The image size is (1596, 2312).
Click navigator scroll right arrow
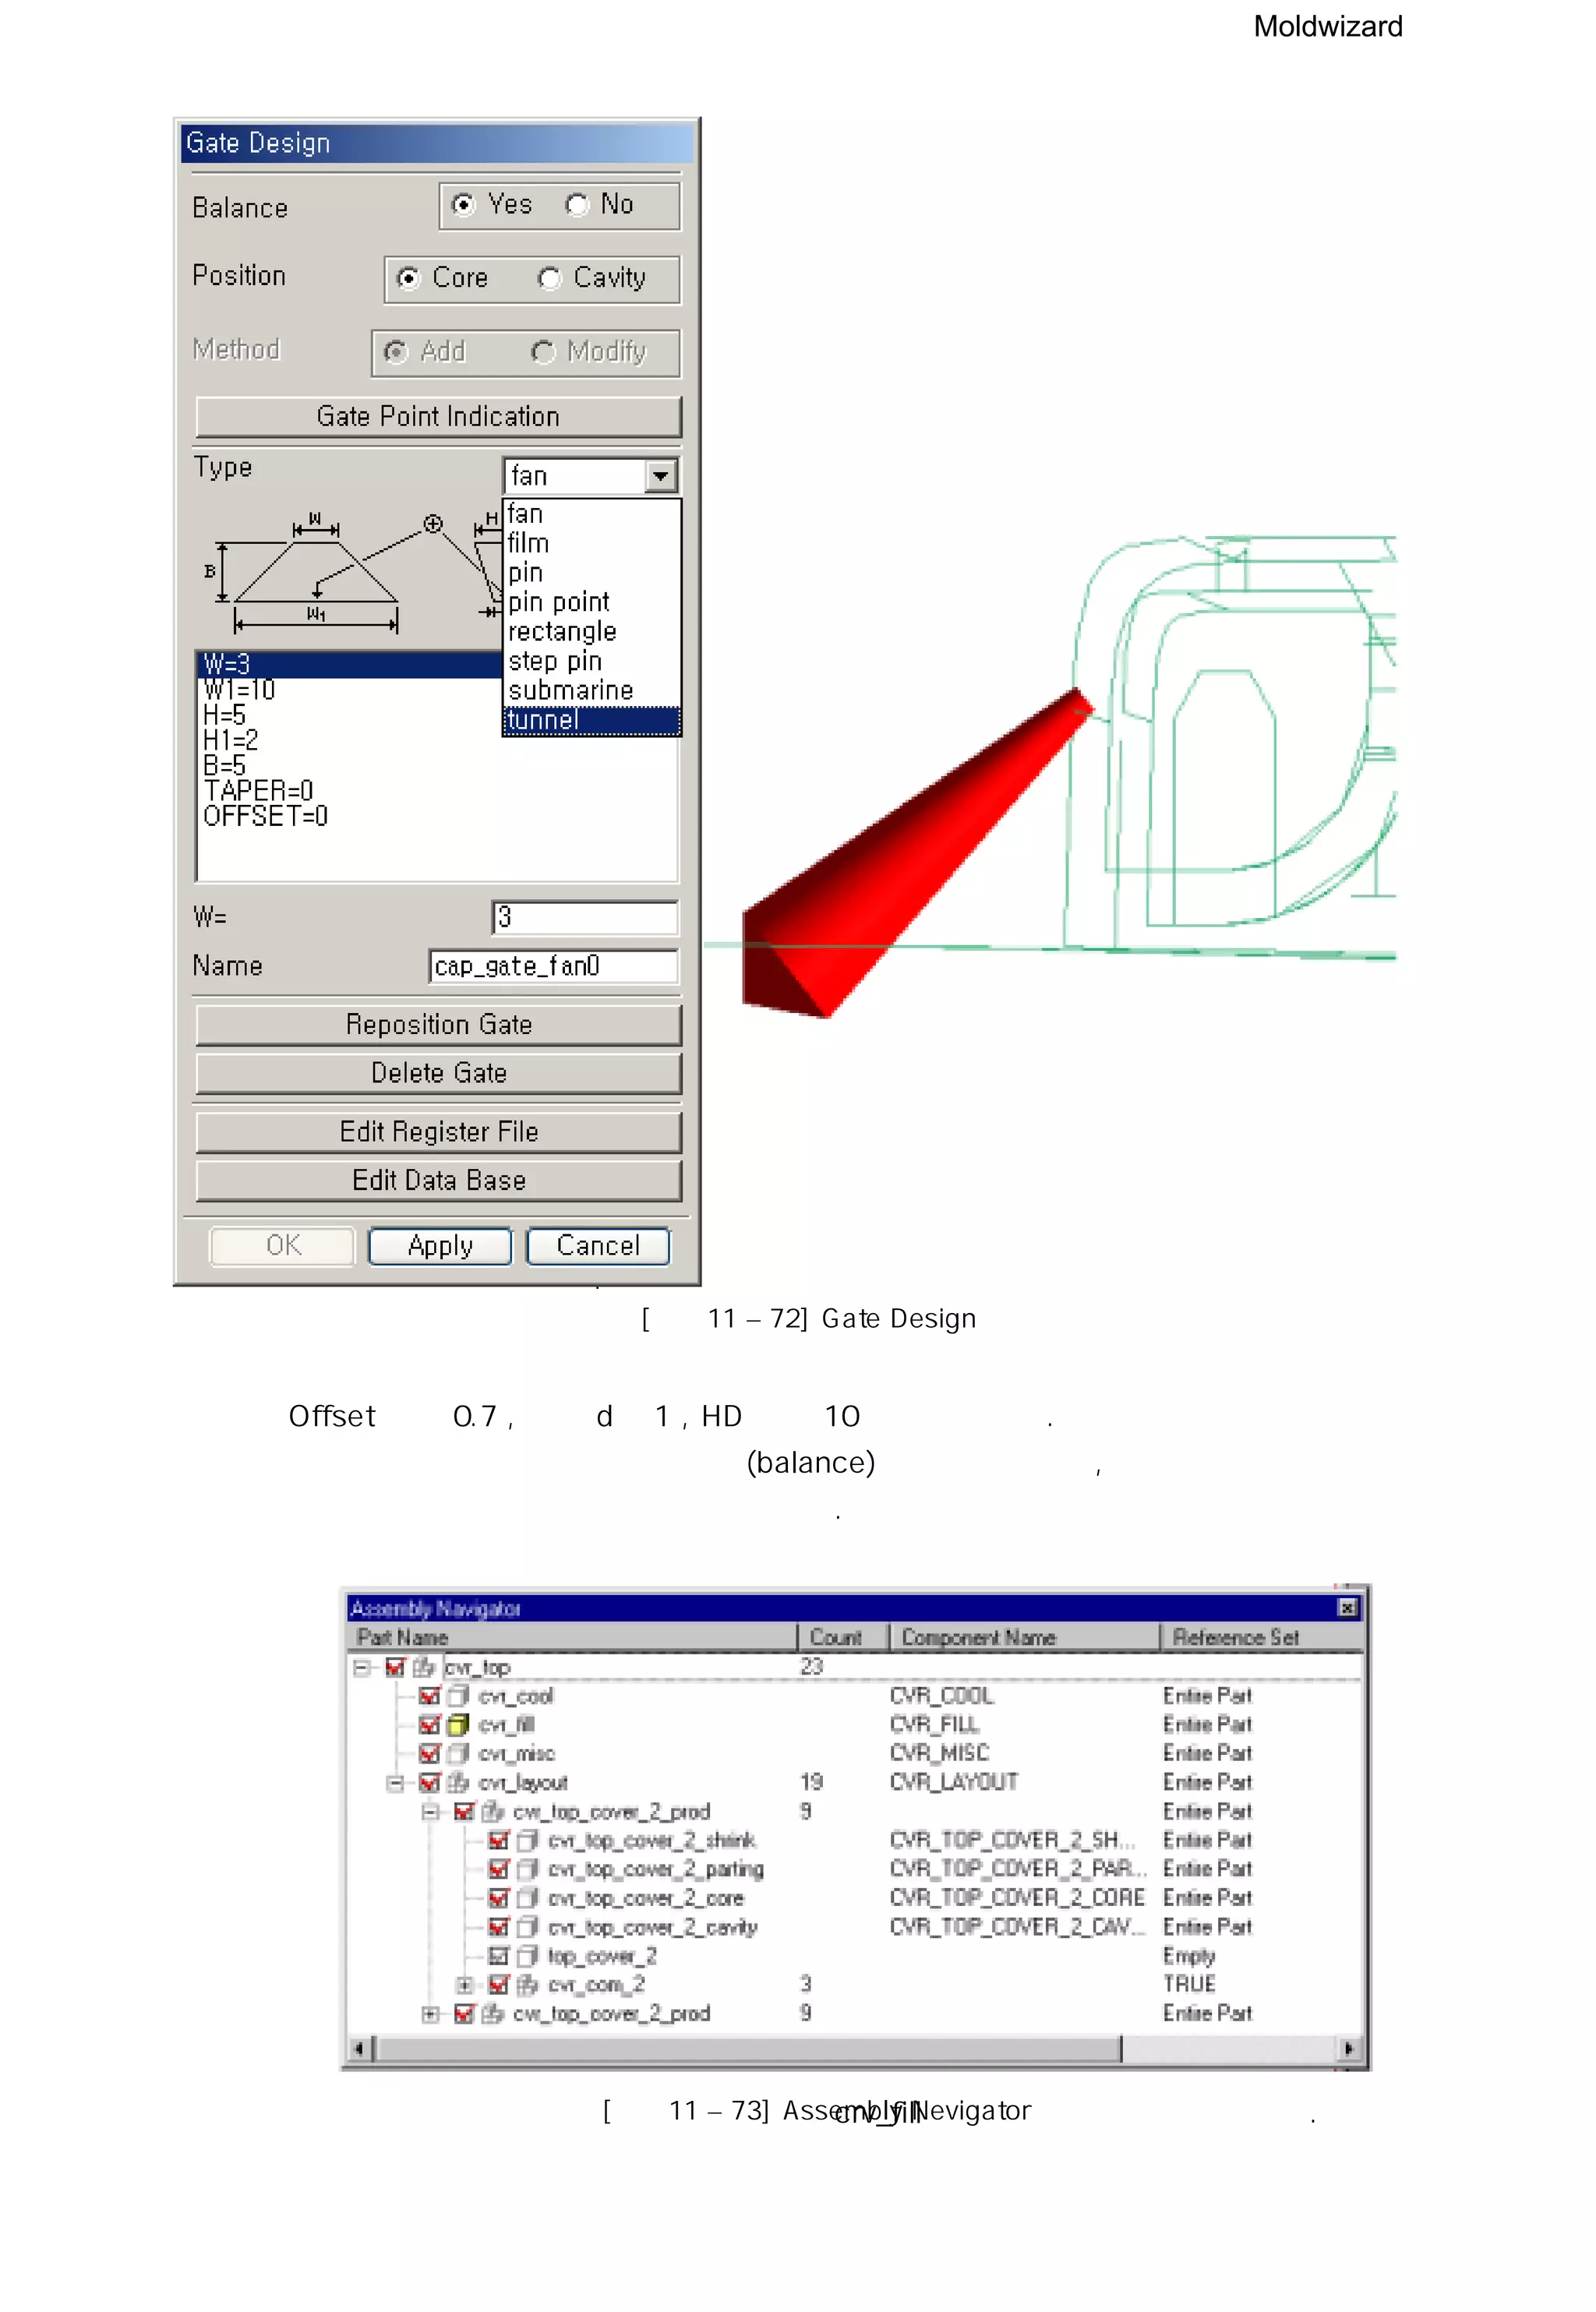click(1348, 2049)
